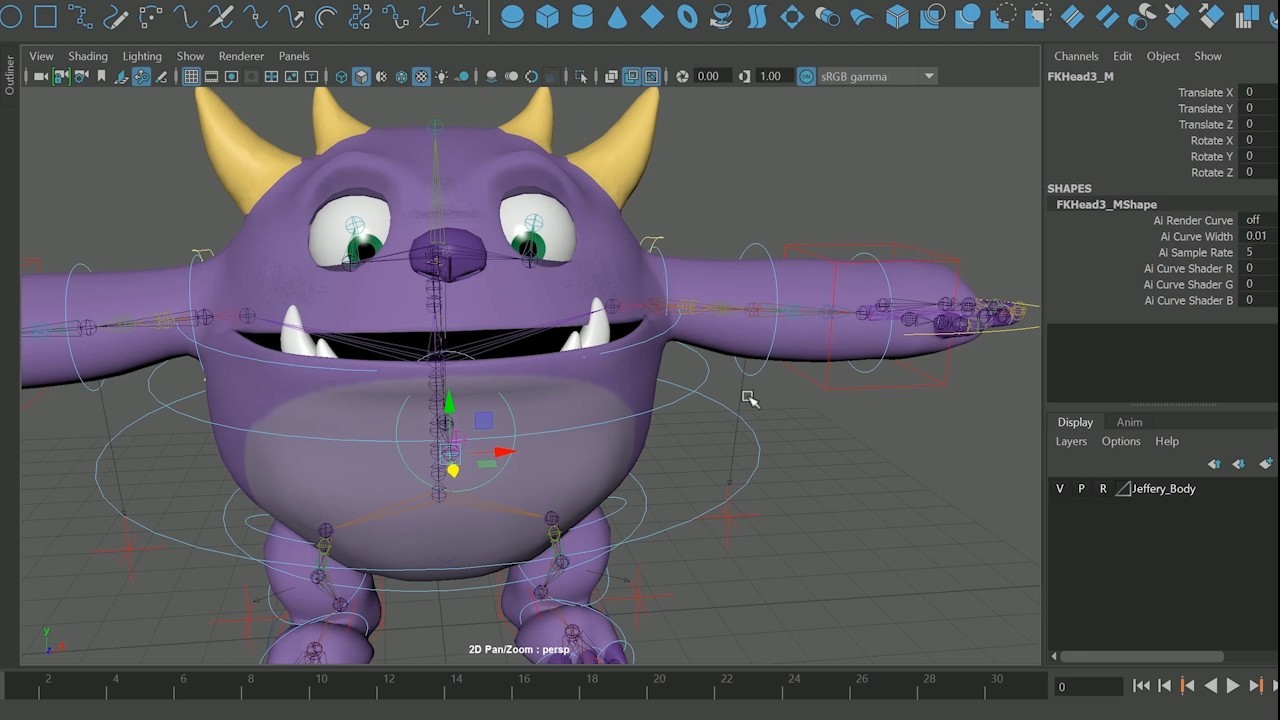This screenshot has width=1280, height=720.
Task: Click Help in the layer editor
Action: click(1167, 441)
